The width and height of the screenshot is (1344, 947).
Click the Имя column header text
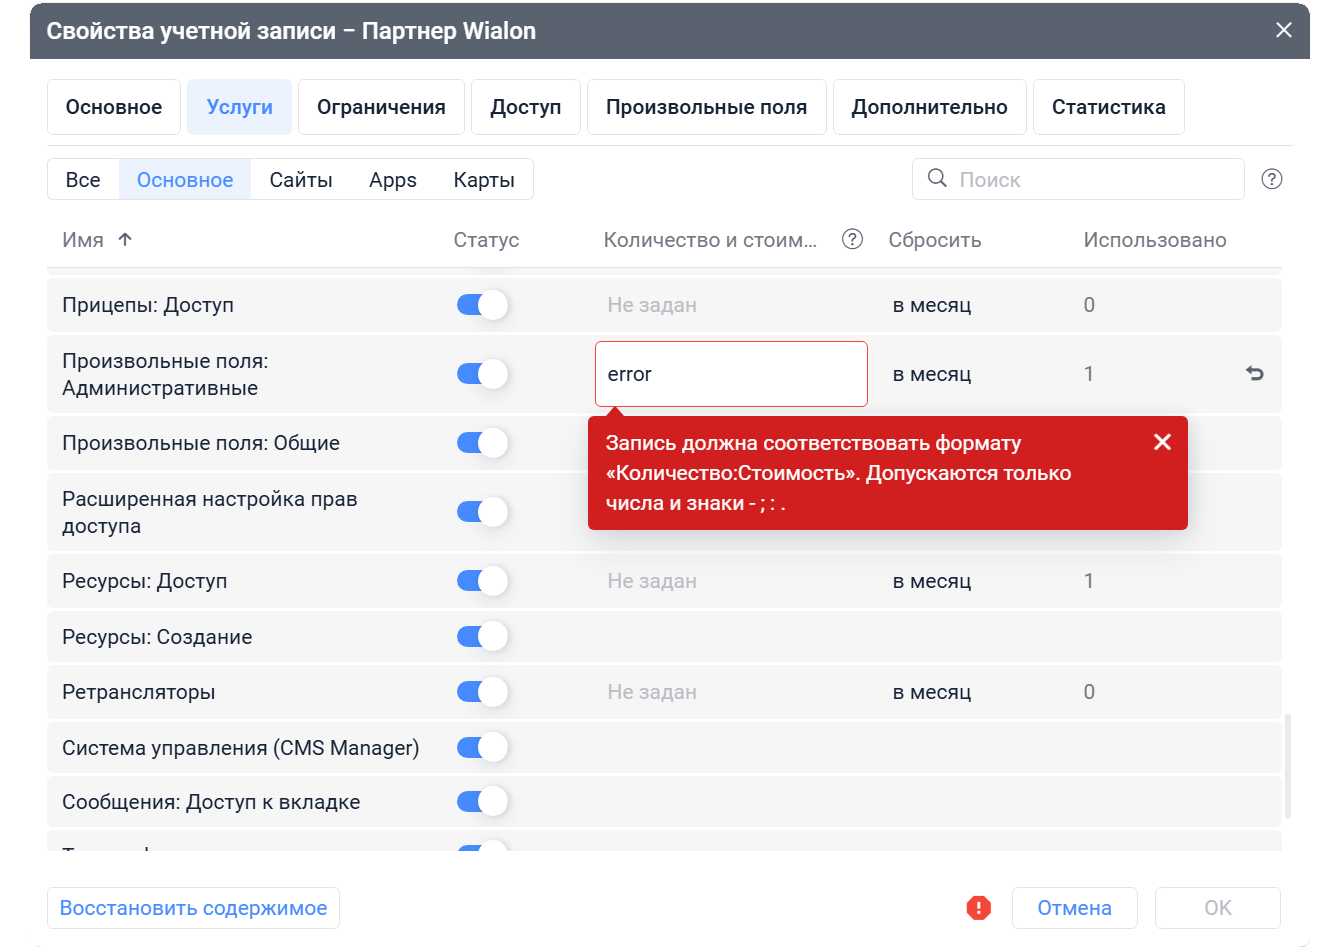pos(83,240)
